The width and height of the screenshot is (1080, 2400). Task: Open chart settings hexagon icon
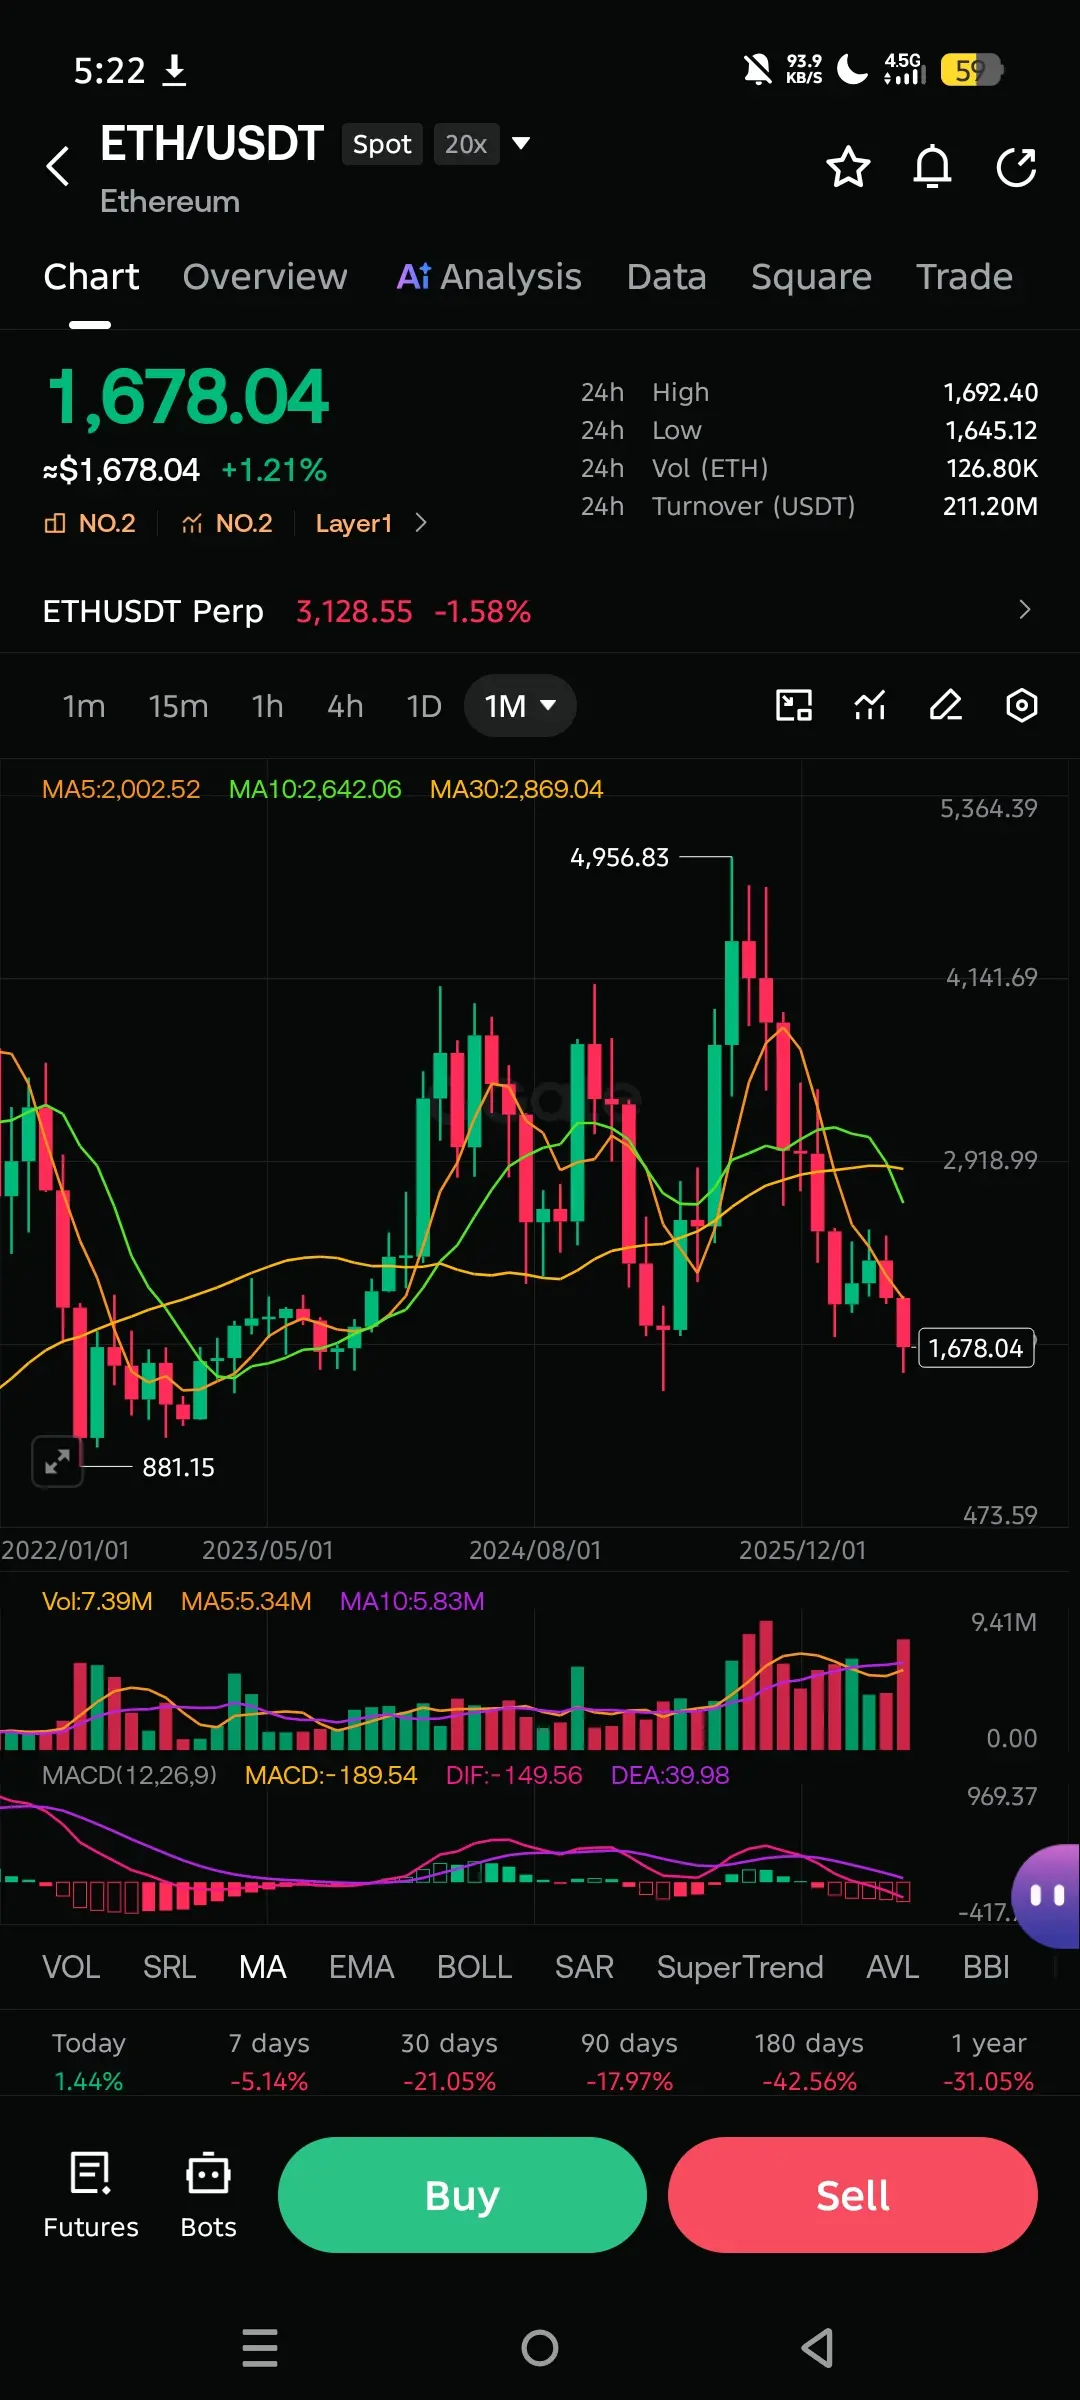click(1021, 706)
